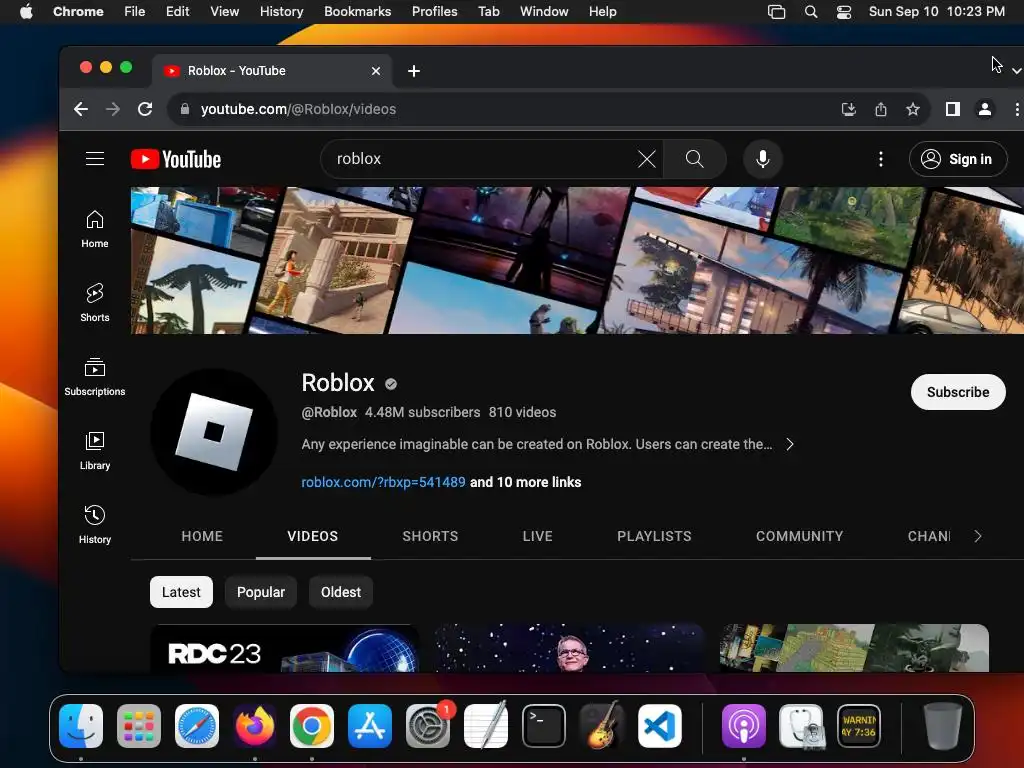Launch Firefox from the Dock

[x=255, y=726]
